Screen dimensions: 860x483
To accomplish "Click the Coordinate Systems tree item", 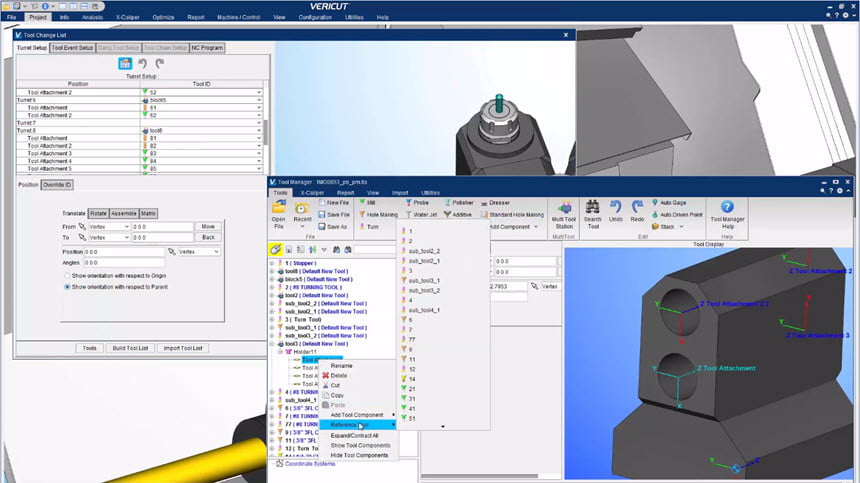I will coord(310,464).
